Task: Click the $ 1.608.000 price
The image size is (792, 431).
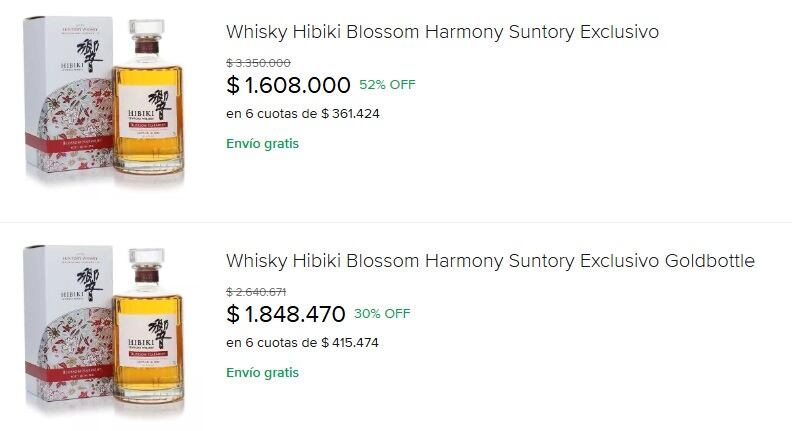Action: point(288,85)
